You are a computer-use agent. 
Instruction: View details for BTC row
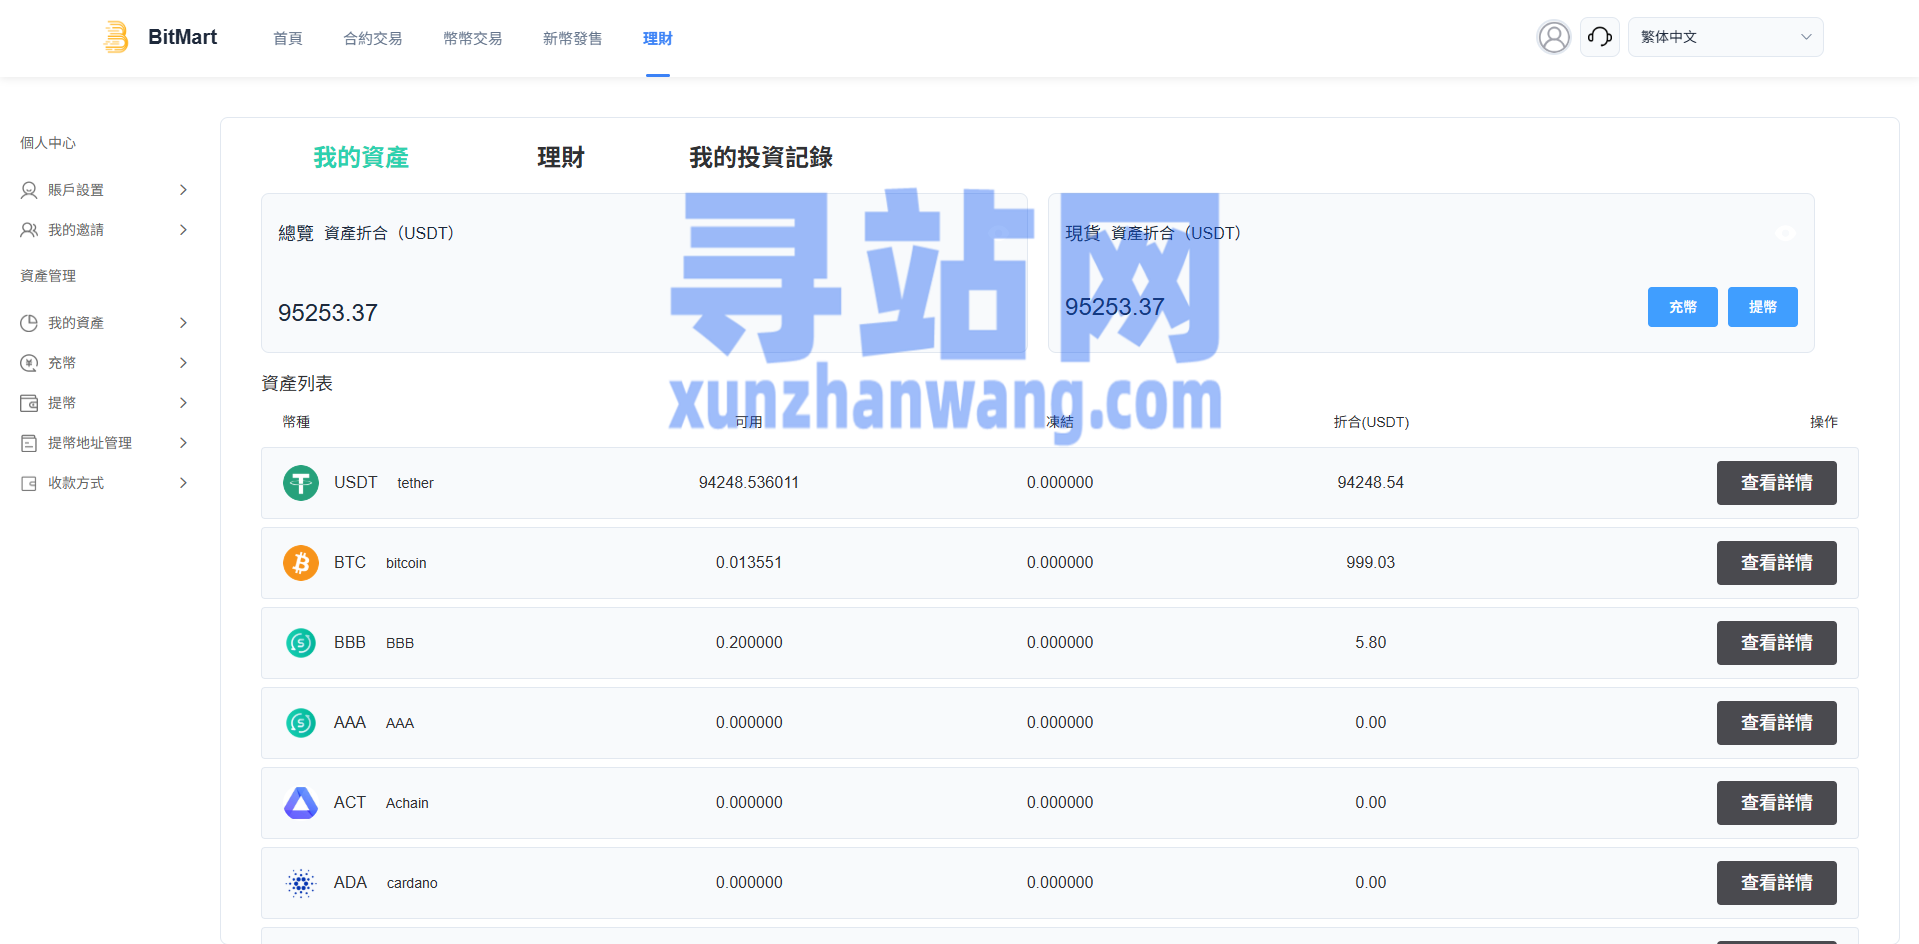pos(1776,563)
